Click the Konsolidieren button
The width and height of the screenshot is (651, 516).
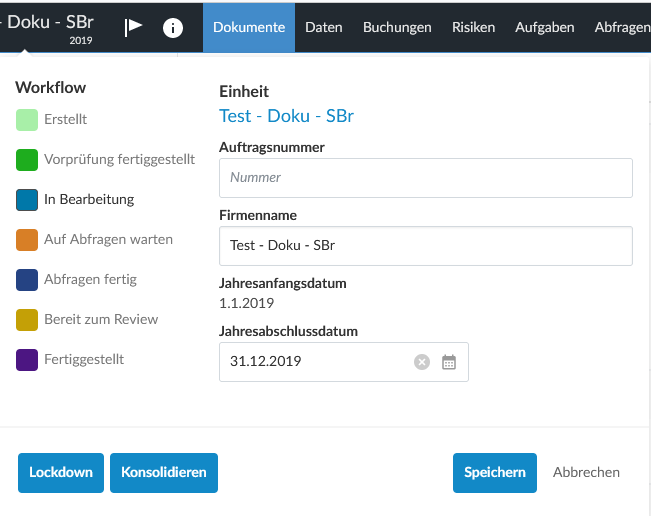pyautogui.click(x=164, y=473)
